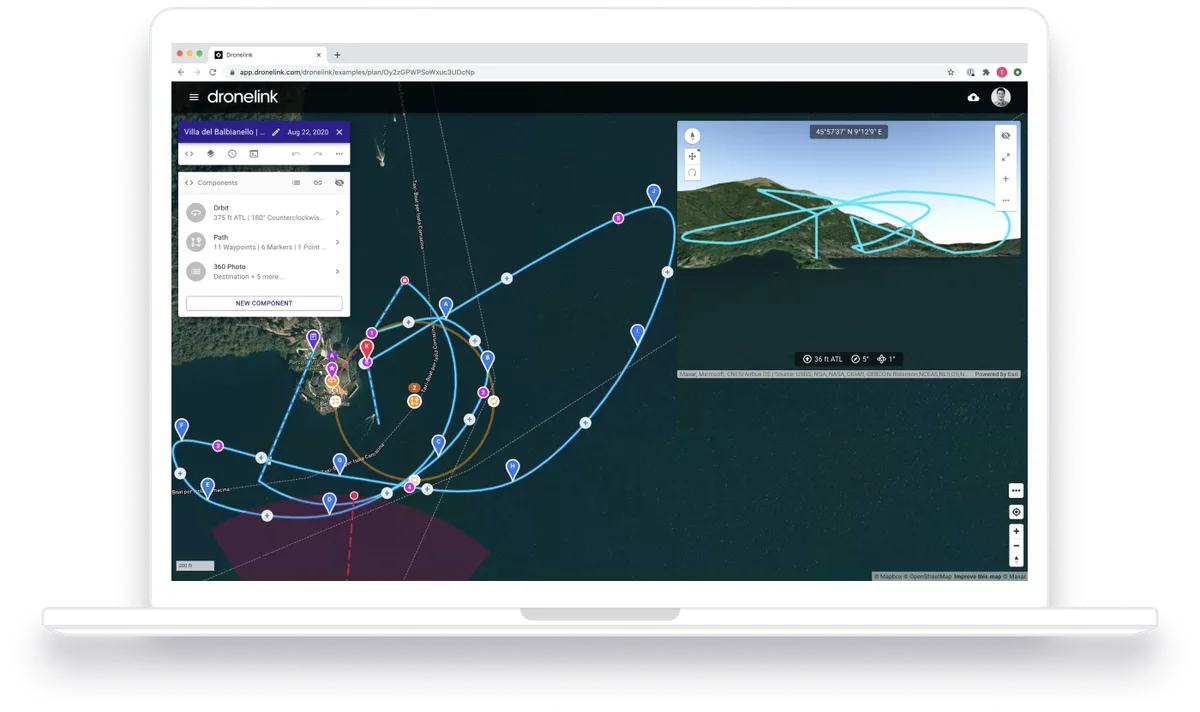Go back in the browser
The image size is (1200, 712).
pyautogui.click(x=181, y=73)
